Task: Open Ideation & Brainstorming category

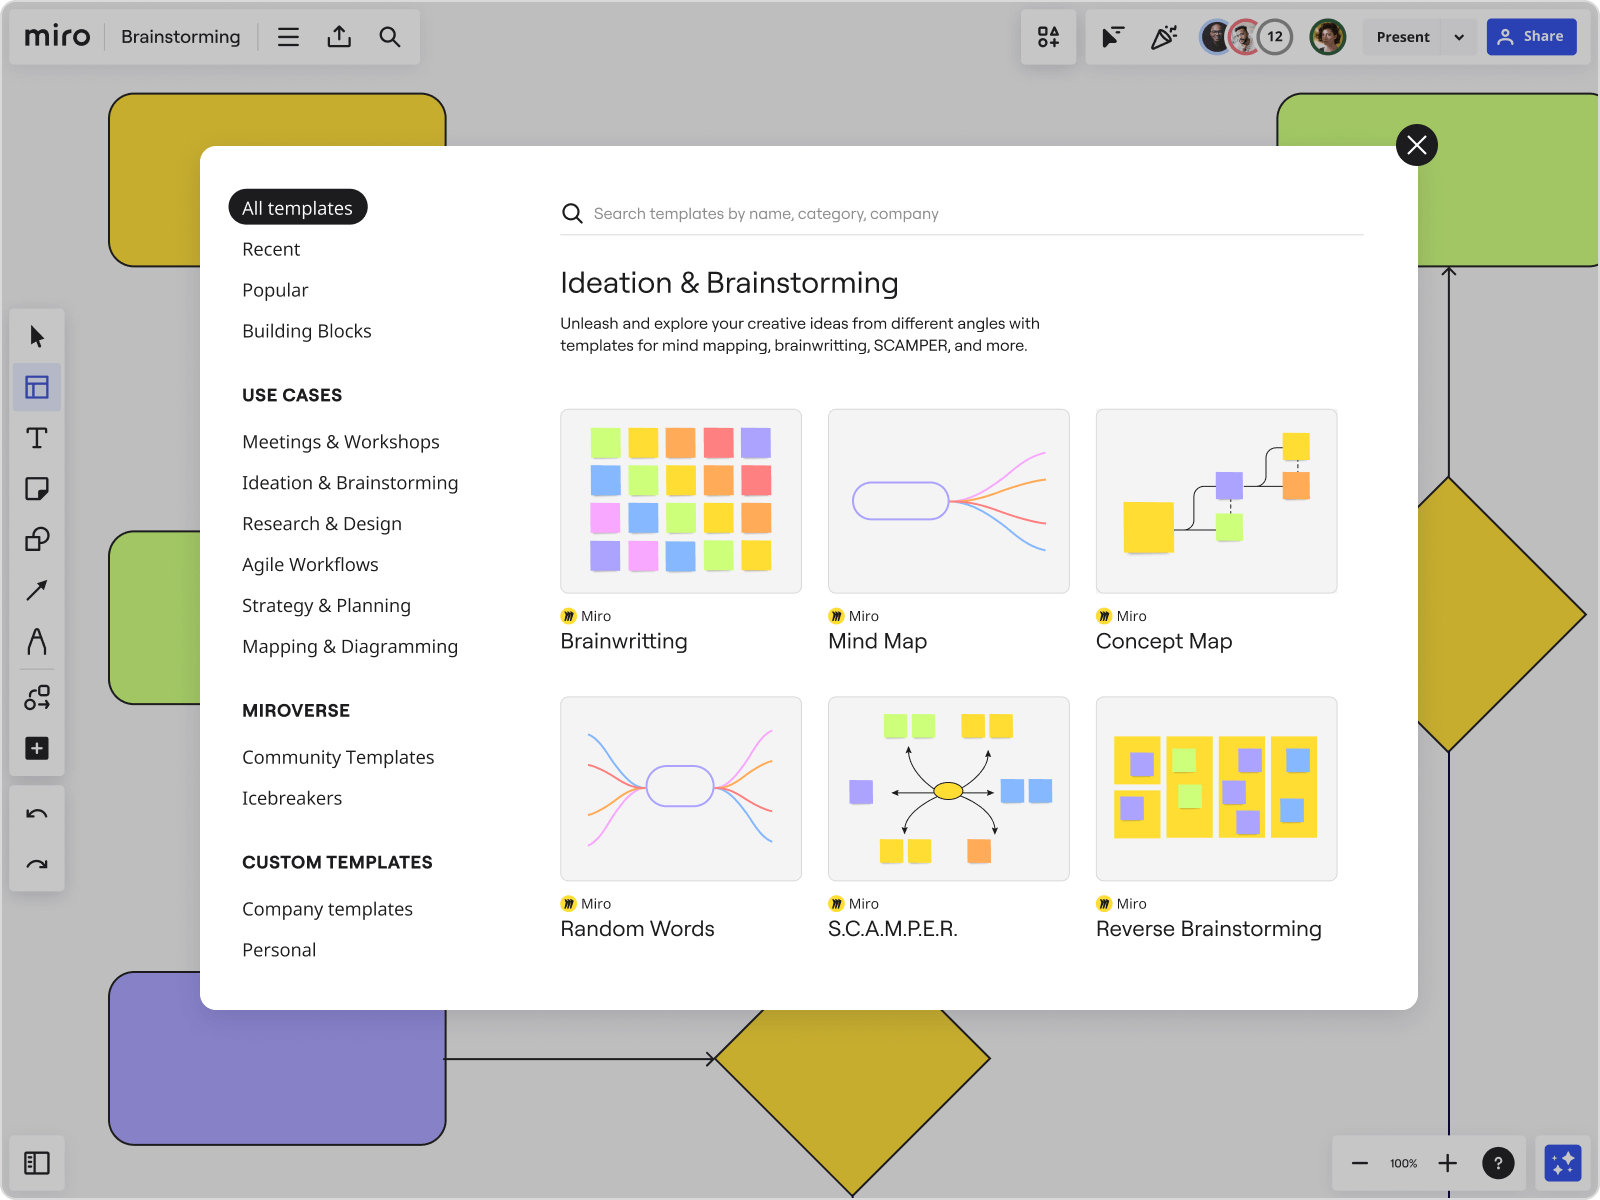Action: coord(350,483)
